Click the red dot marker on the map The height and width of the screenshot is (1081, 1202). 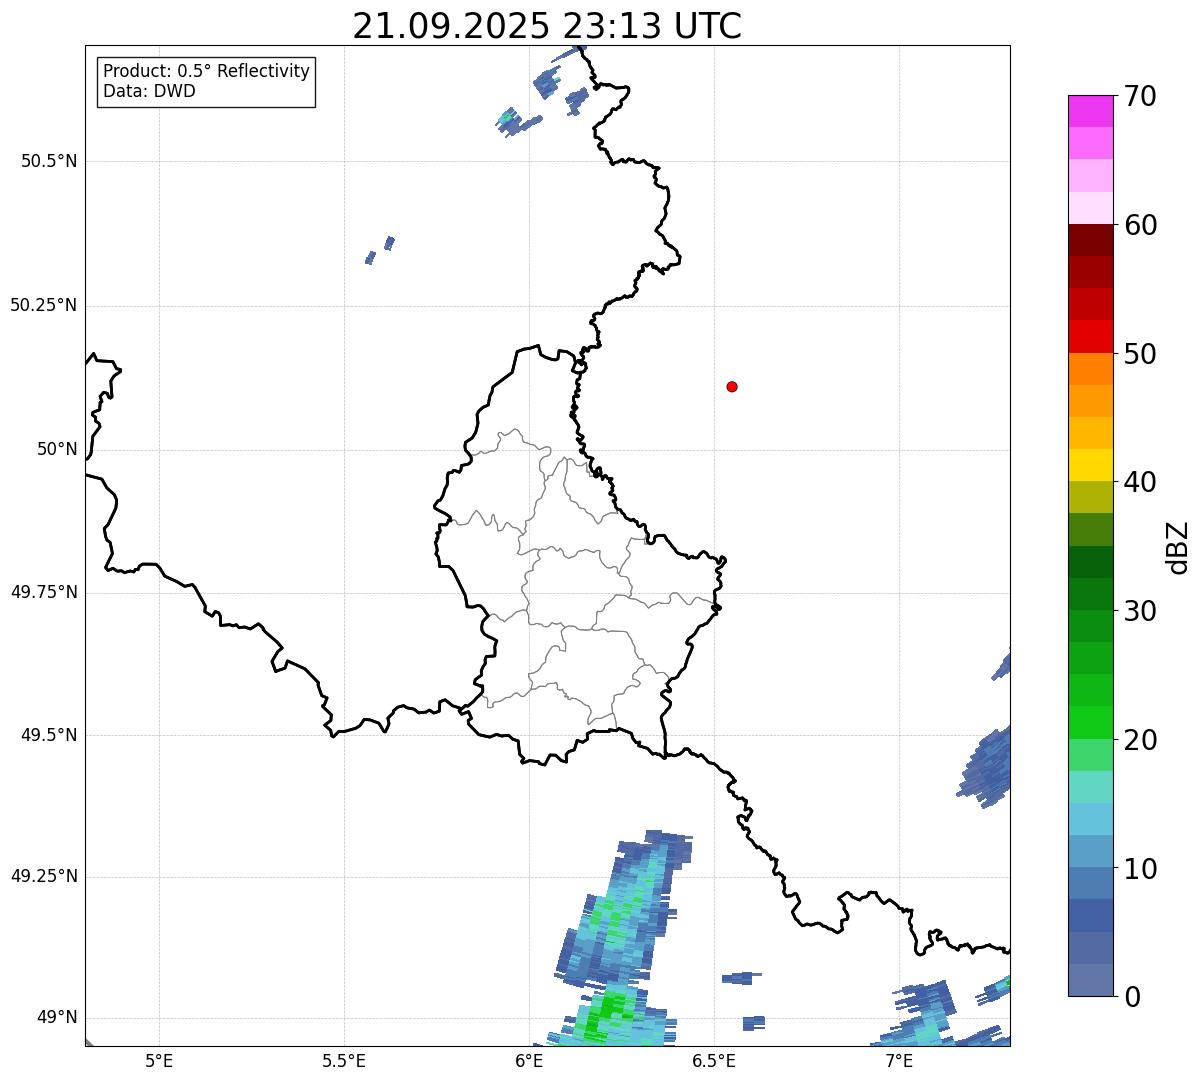click(732, 386)
